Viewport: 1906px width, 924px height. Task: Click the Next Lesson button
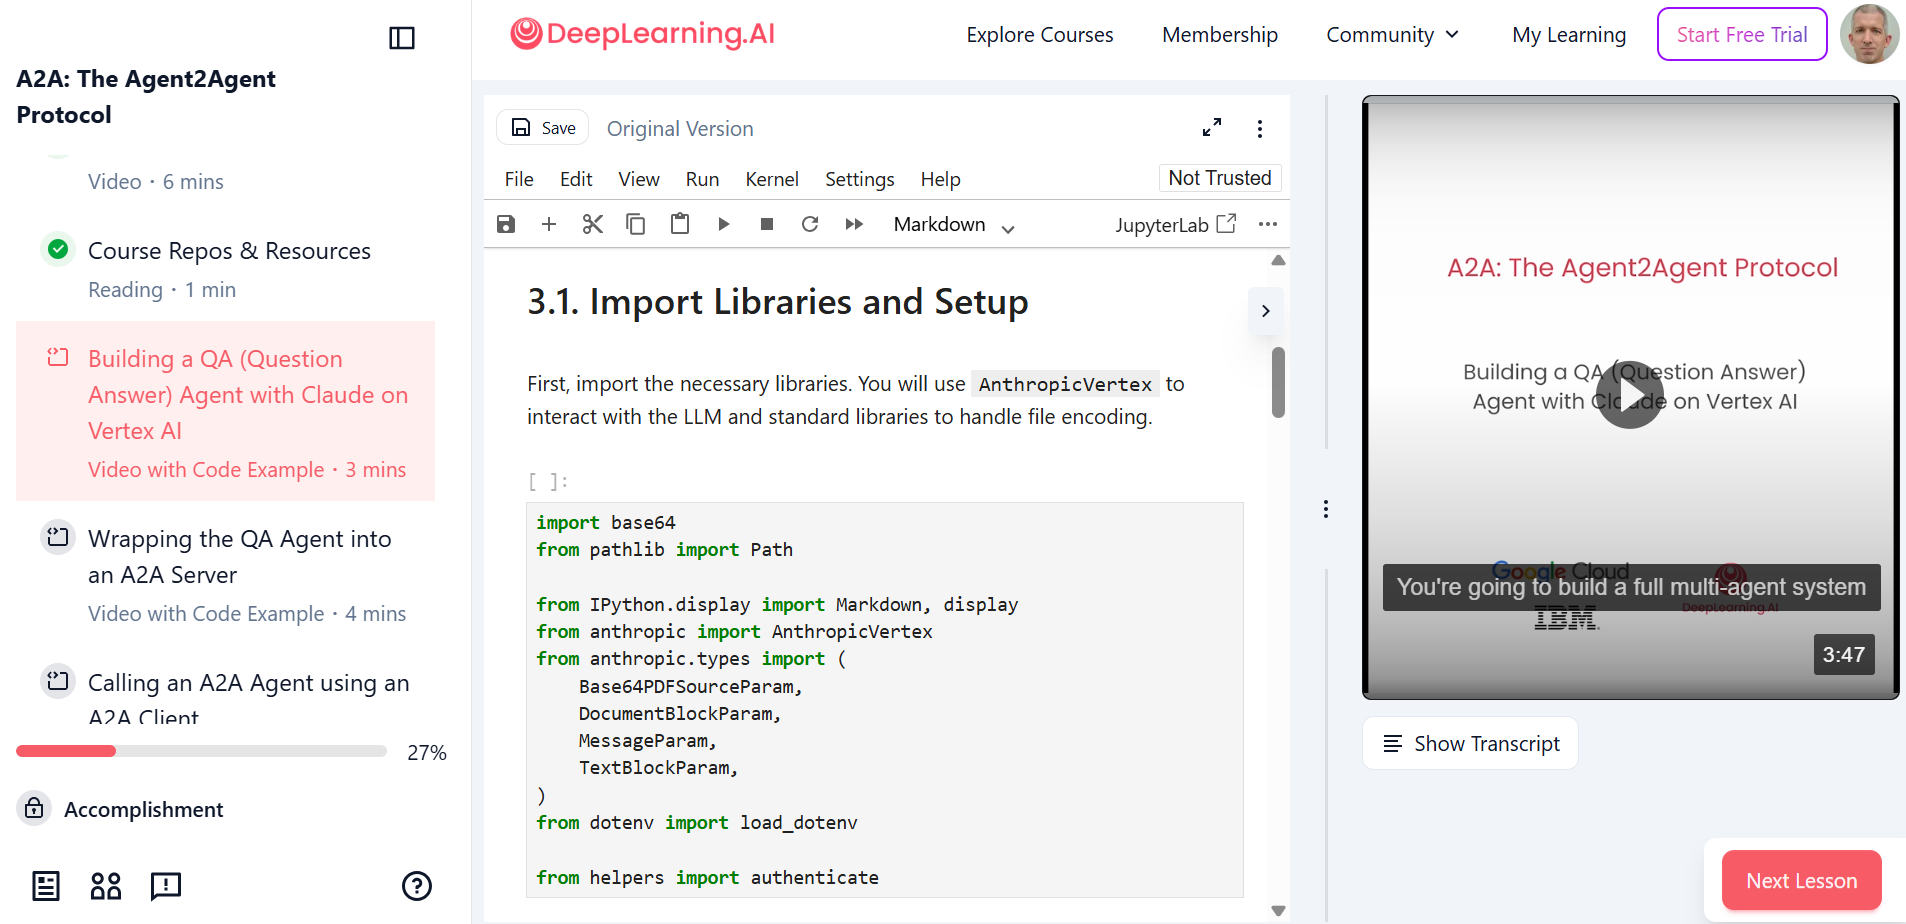point(1801,881)
